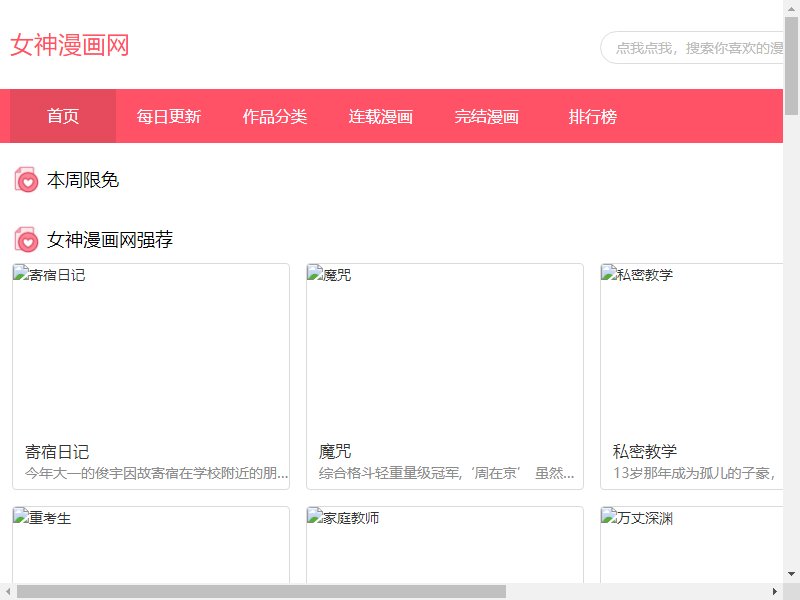This screenshot has width=800, height=600.
Task: Read the 魔咒 description starting 综合格斗轻重量级冠军
Action: 446,473
